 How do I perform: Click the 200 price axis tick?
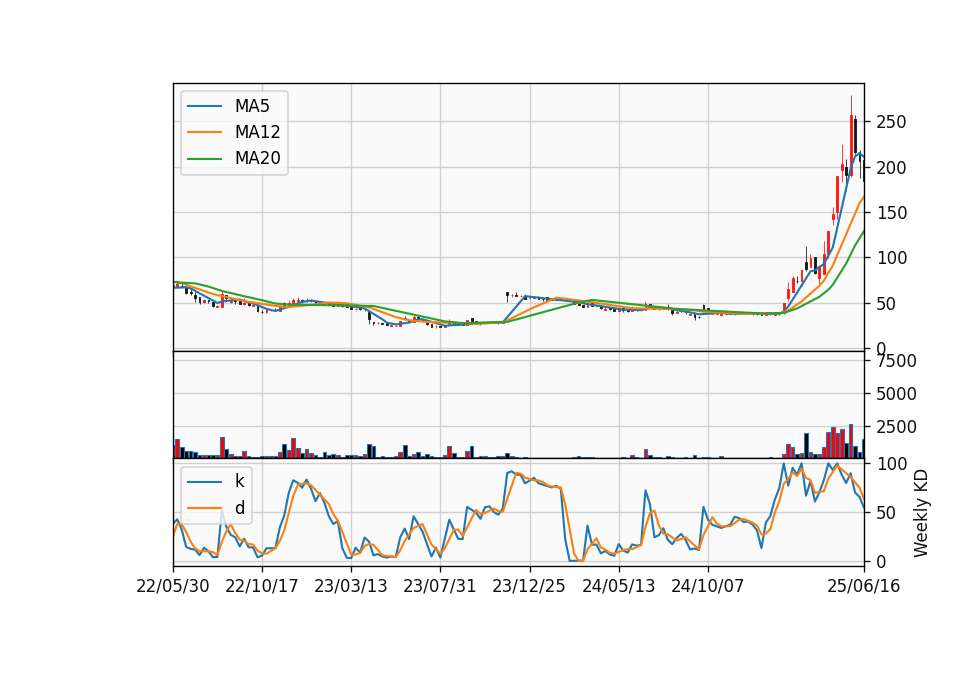[891, 167]
